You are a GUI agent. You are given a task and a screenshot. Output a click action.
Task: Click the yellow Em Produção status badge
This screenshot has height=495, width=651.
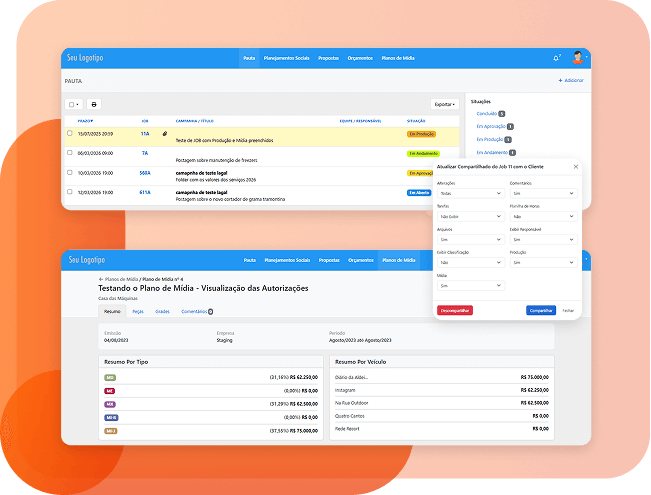(419, 133)
